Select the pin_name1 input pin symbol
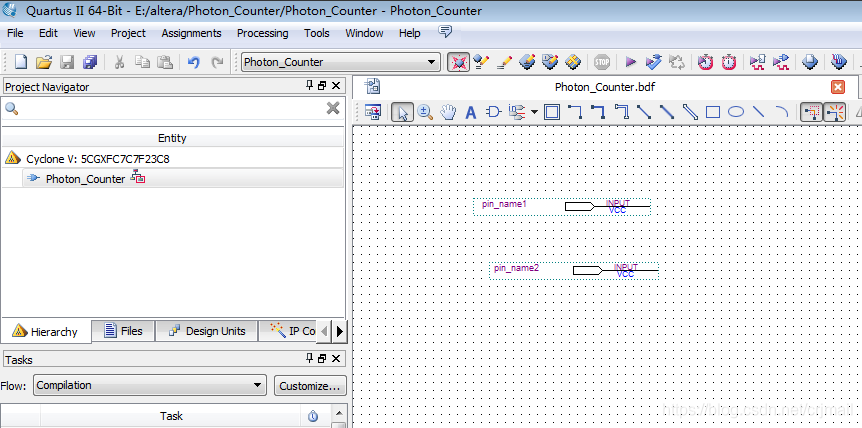The width and height of the screenshot is (862, 428). [561, 207]
